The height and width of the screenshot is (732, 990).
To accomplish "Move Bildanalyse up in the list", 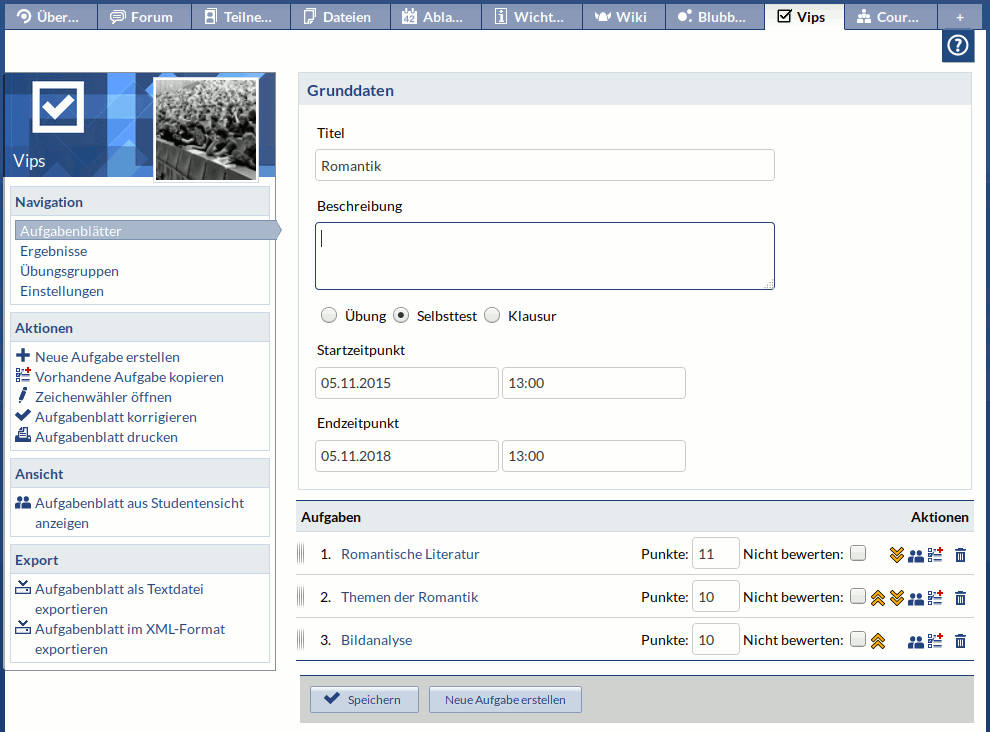I will 878,641.
